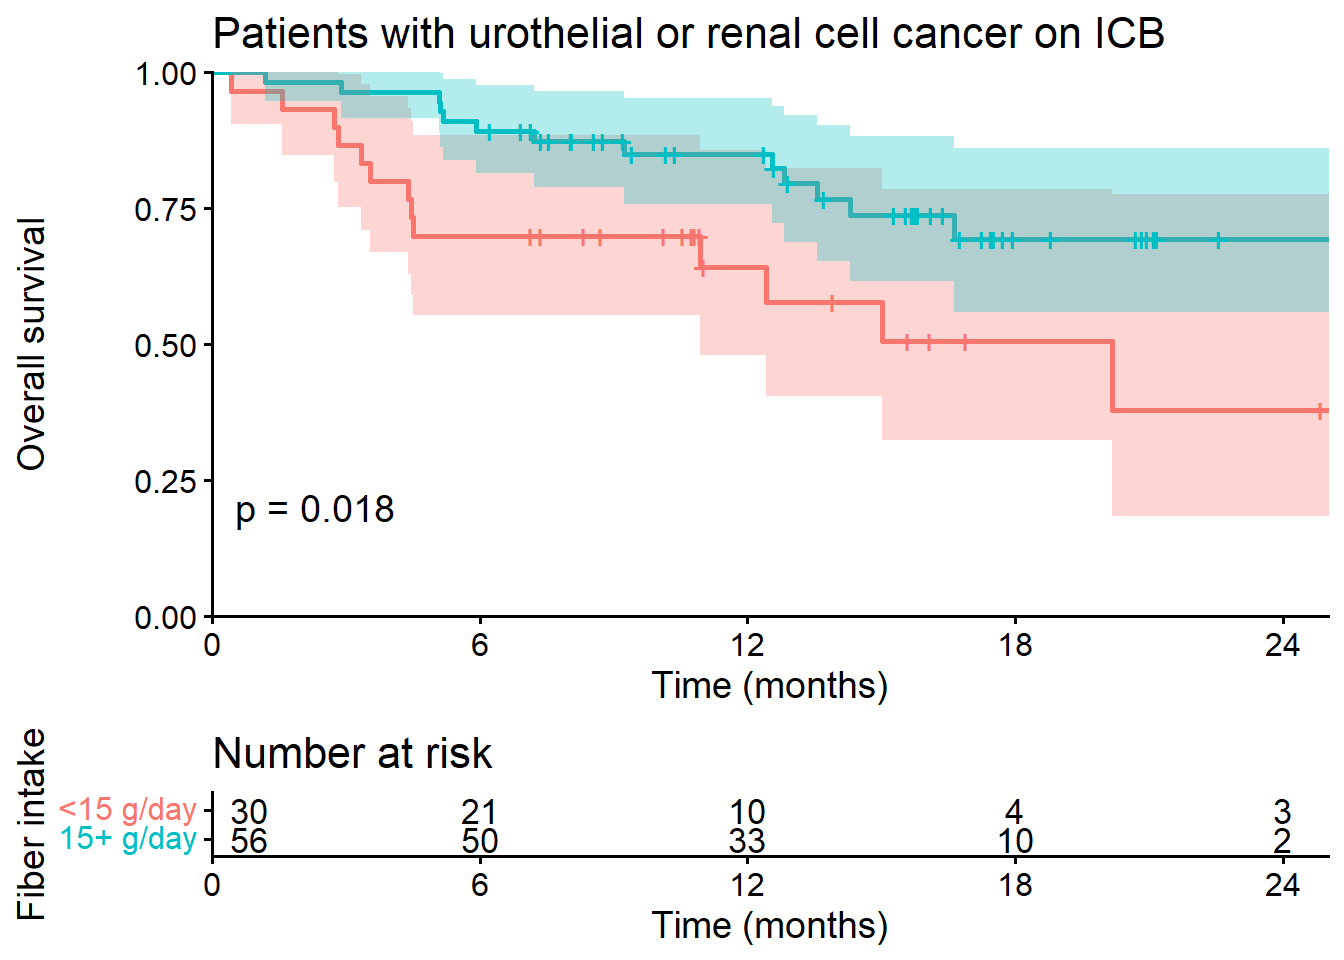The image size is (1344, 960).
Task: Select at-risk count 30 at month 0
Action: tap(249, 811)
